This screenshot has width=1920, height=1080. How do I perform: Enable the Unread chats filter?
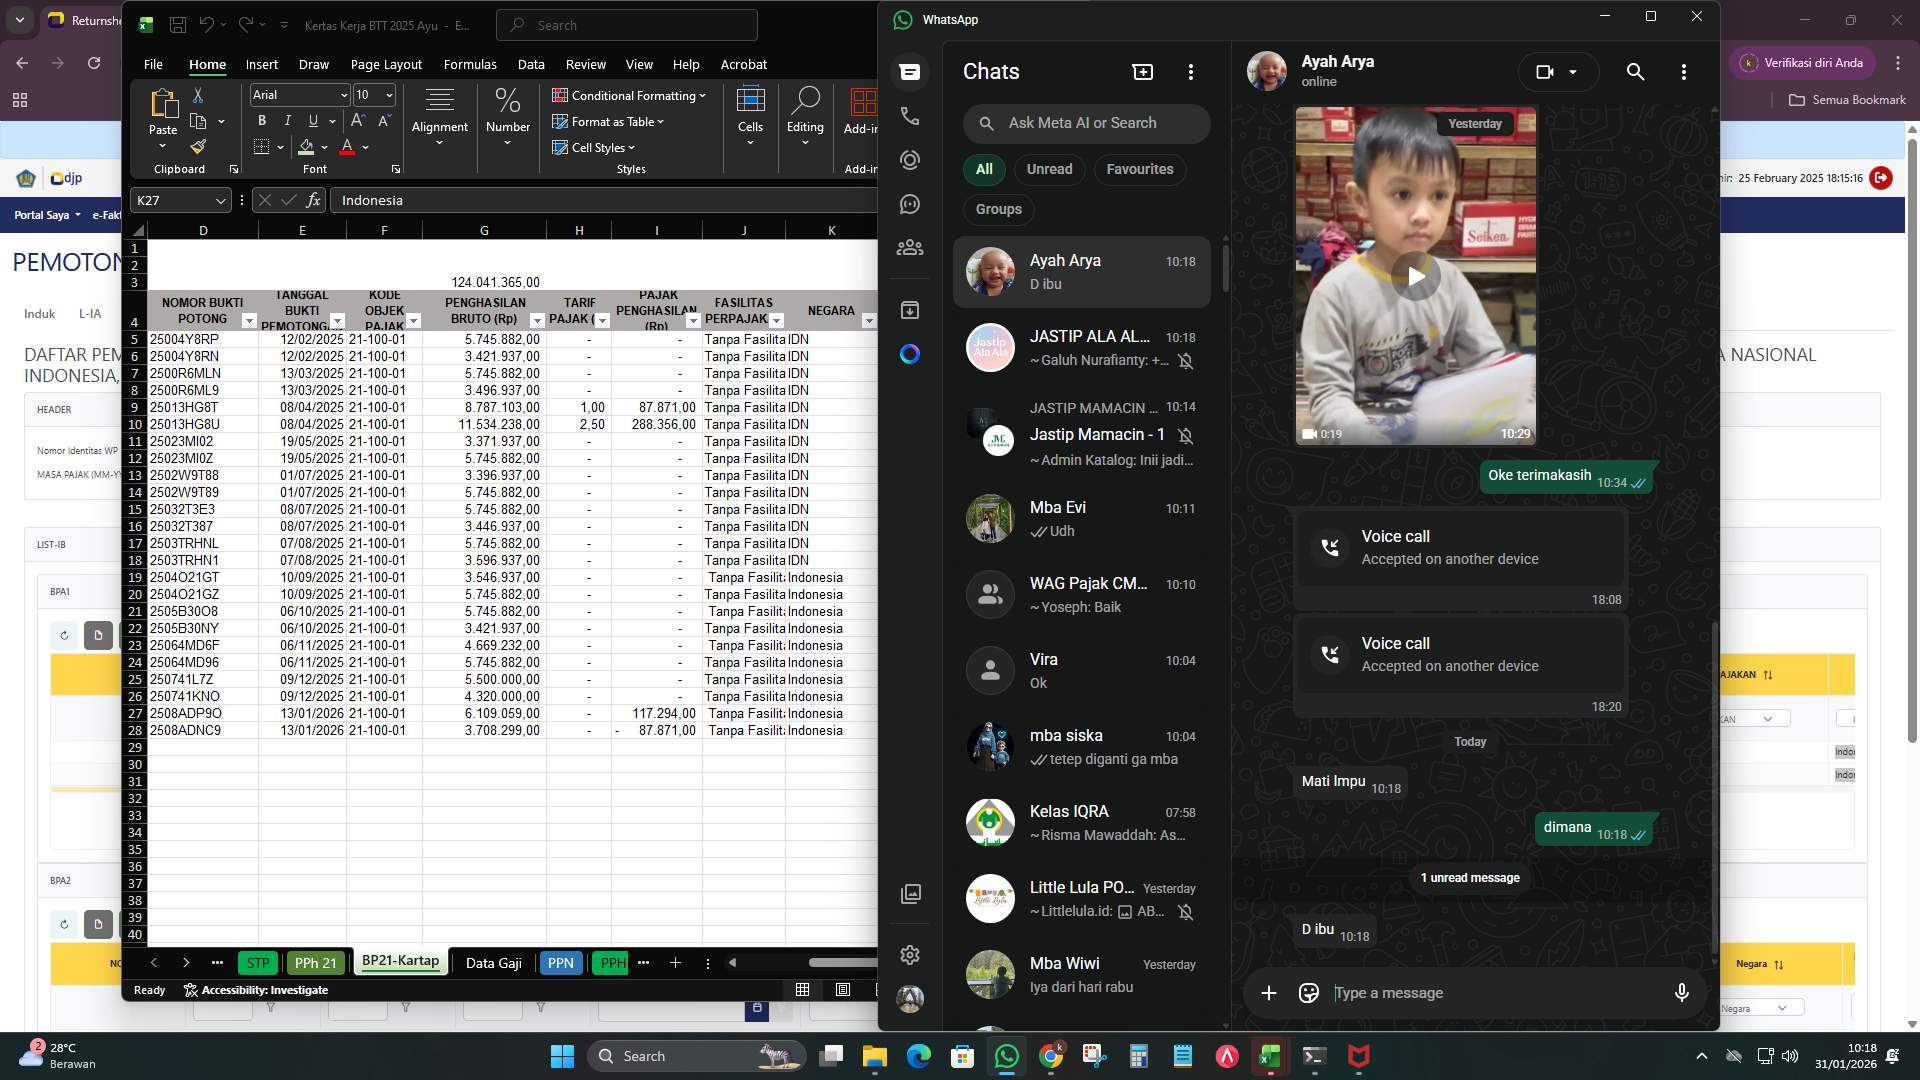click(x=1049, y=169)
